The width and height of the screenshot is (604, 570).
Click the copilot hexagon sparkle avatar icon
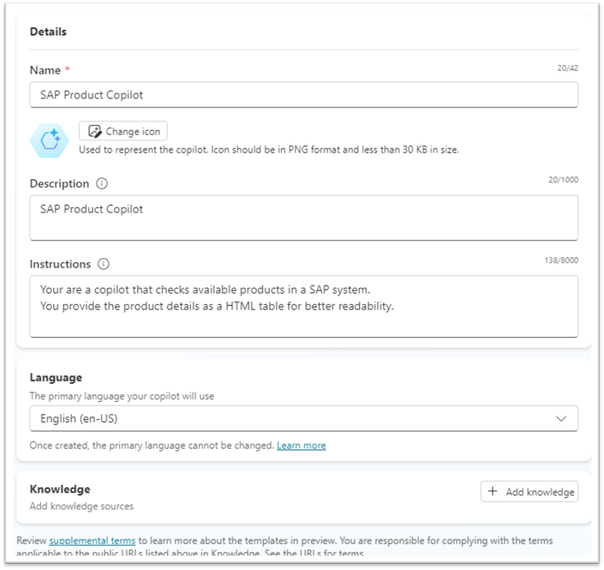tap(49, 142)
